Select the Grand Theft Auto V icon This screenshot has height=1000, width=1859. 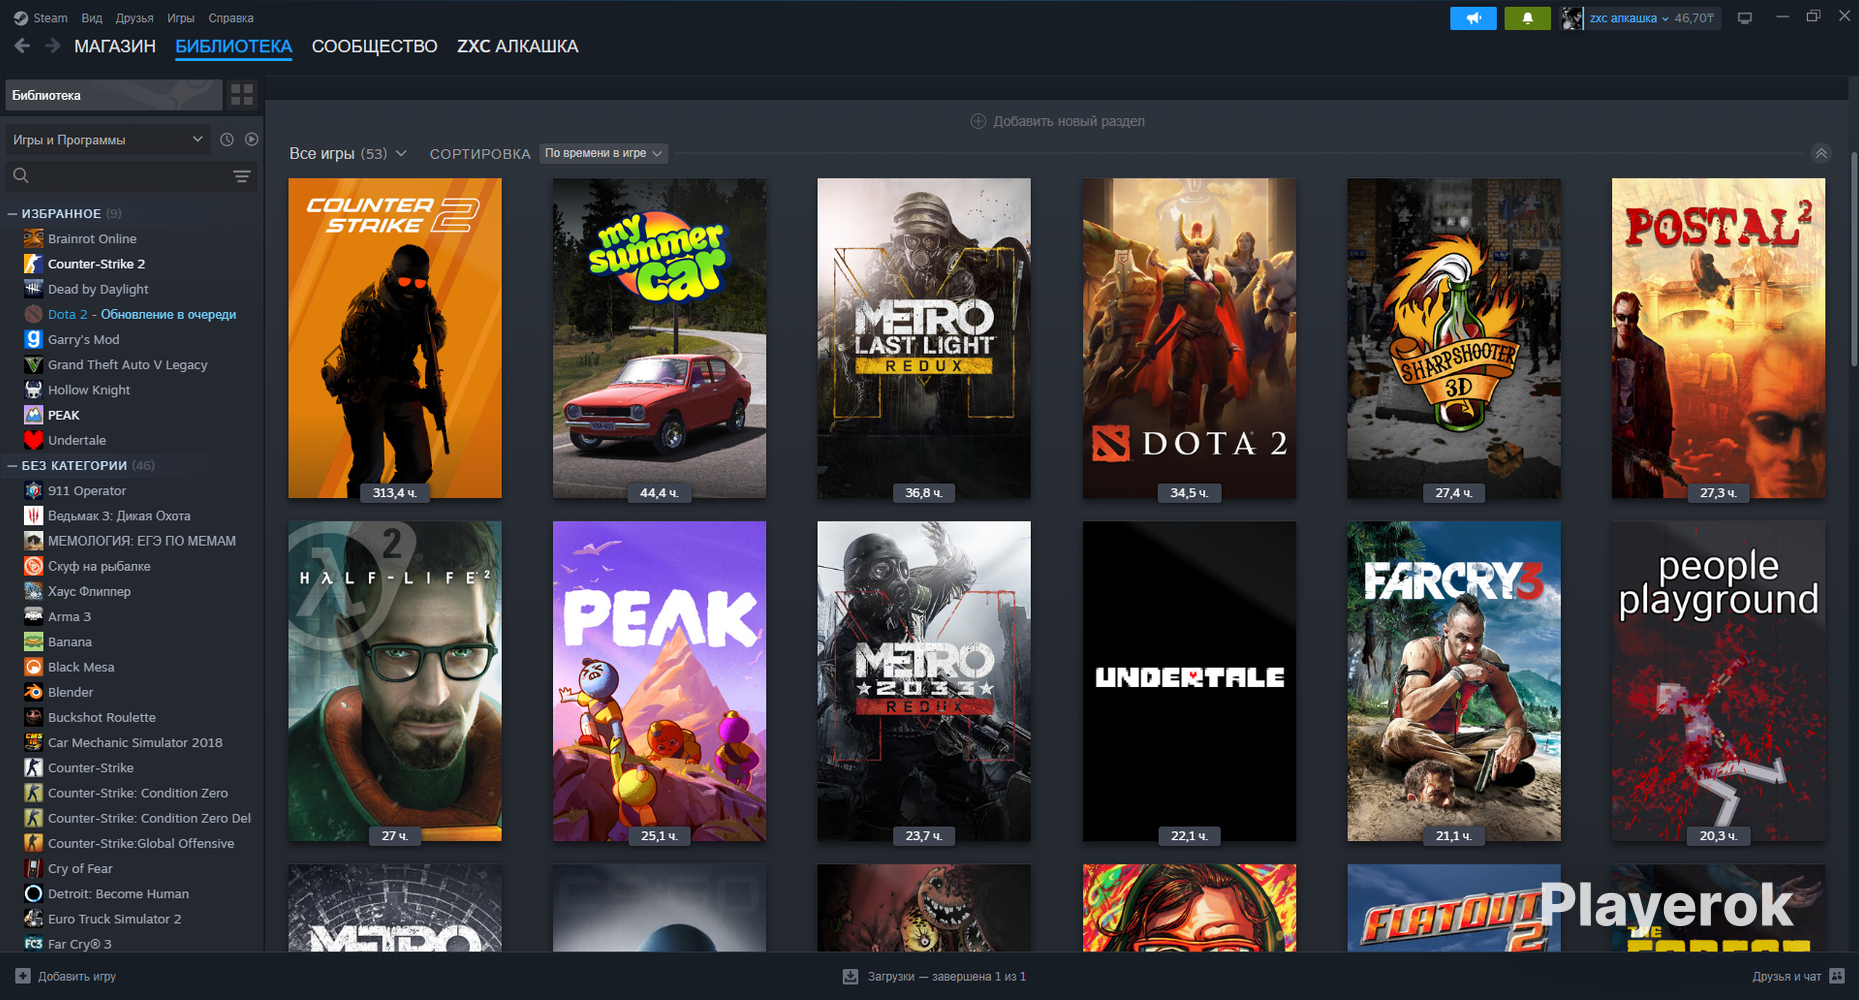tap(33, 365)
